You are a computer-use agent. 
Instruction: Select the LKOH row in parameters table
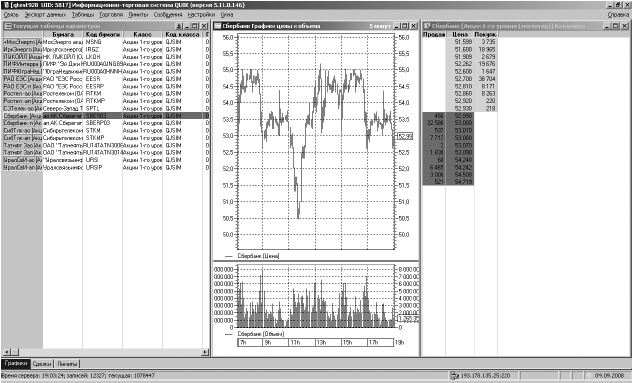[106, 57]
